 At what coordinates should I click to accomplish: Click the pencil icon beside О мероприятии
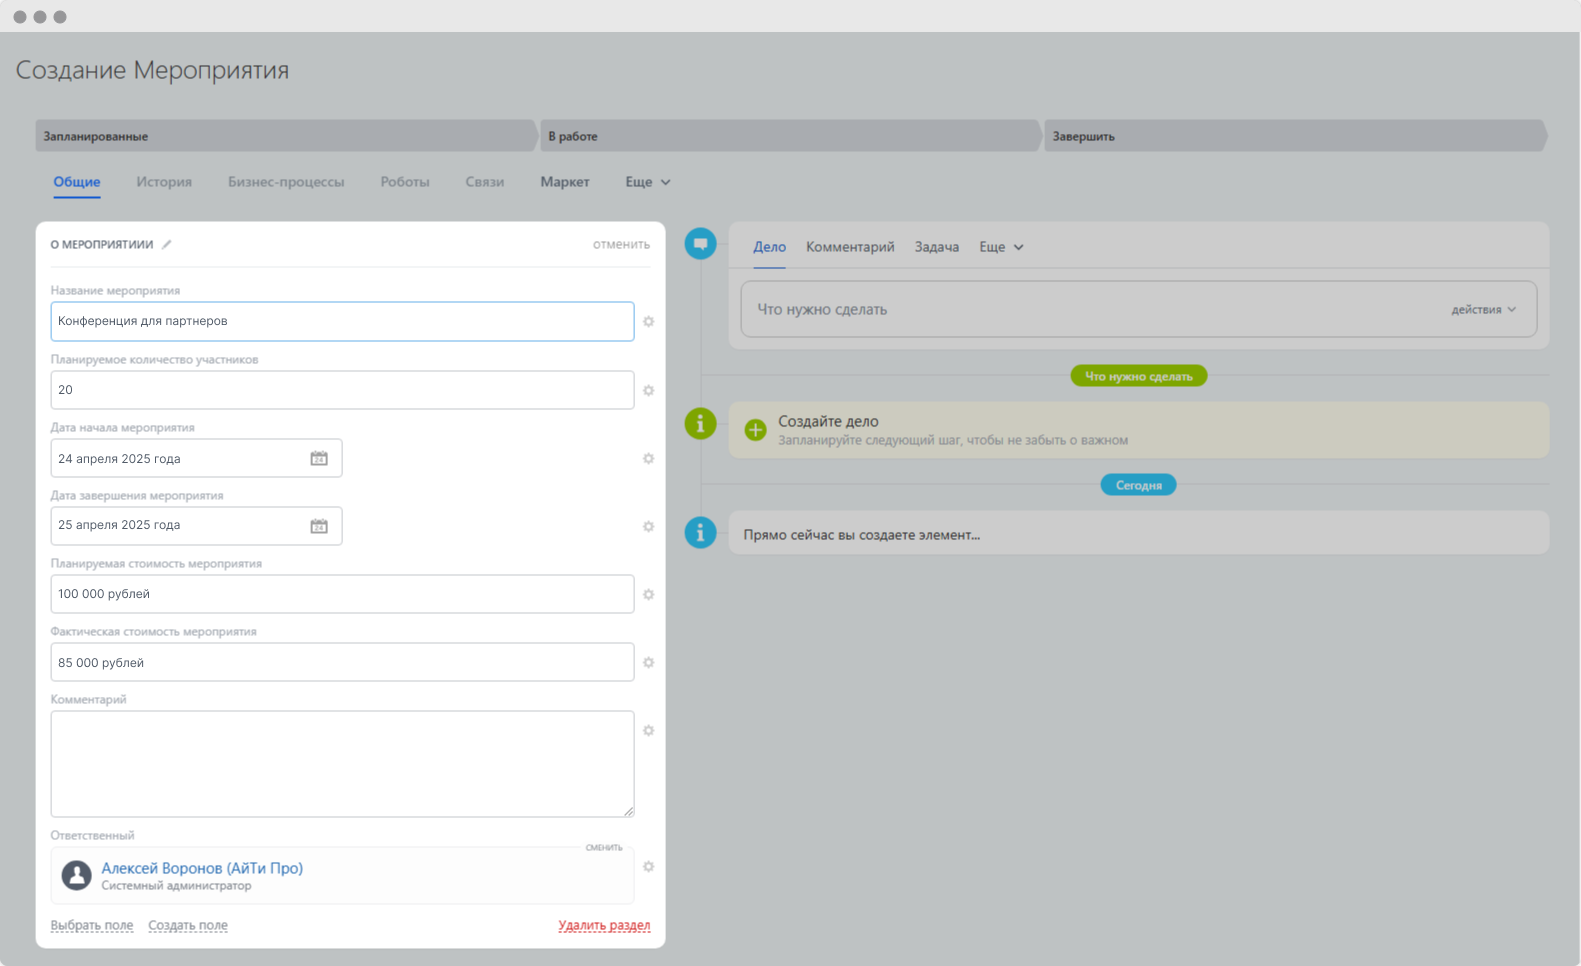point(167,245)
